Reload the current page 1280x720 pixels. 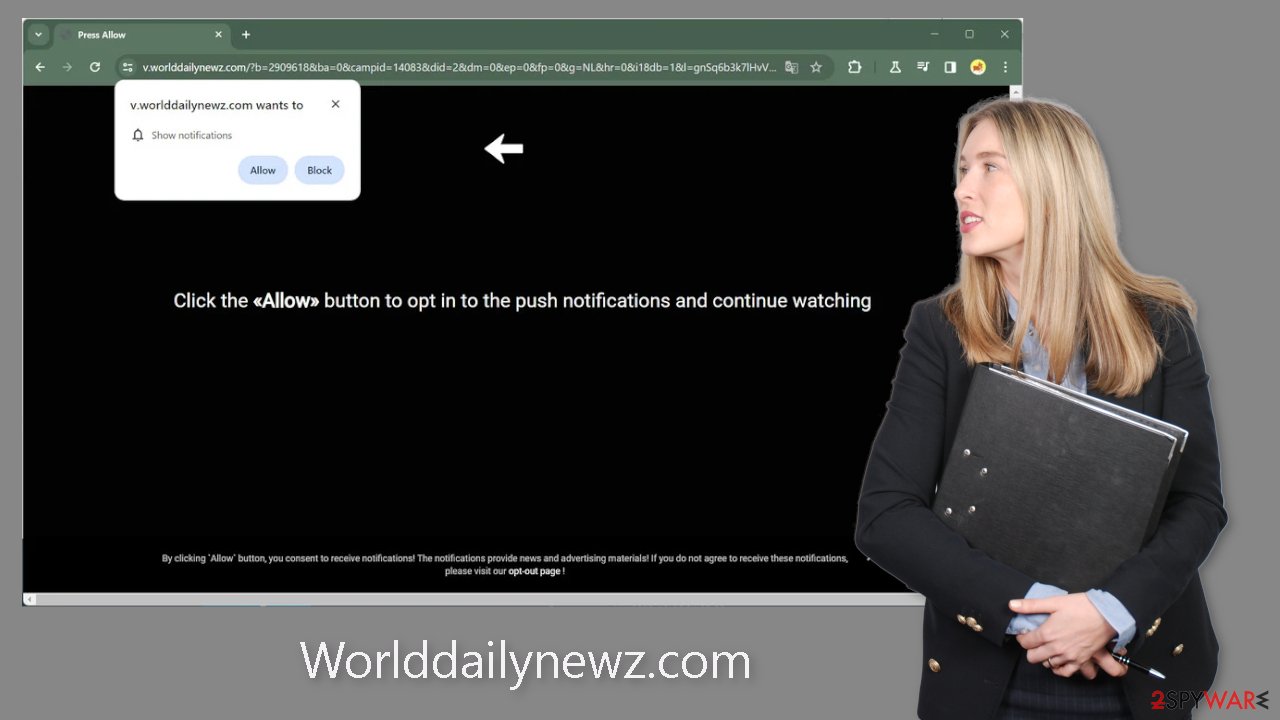[95, 67]
